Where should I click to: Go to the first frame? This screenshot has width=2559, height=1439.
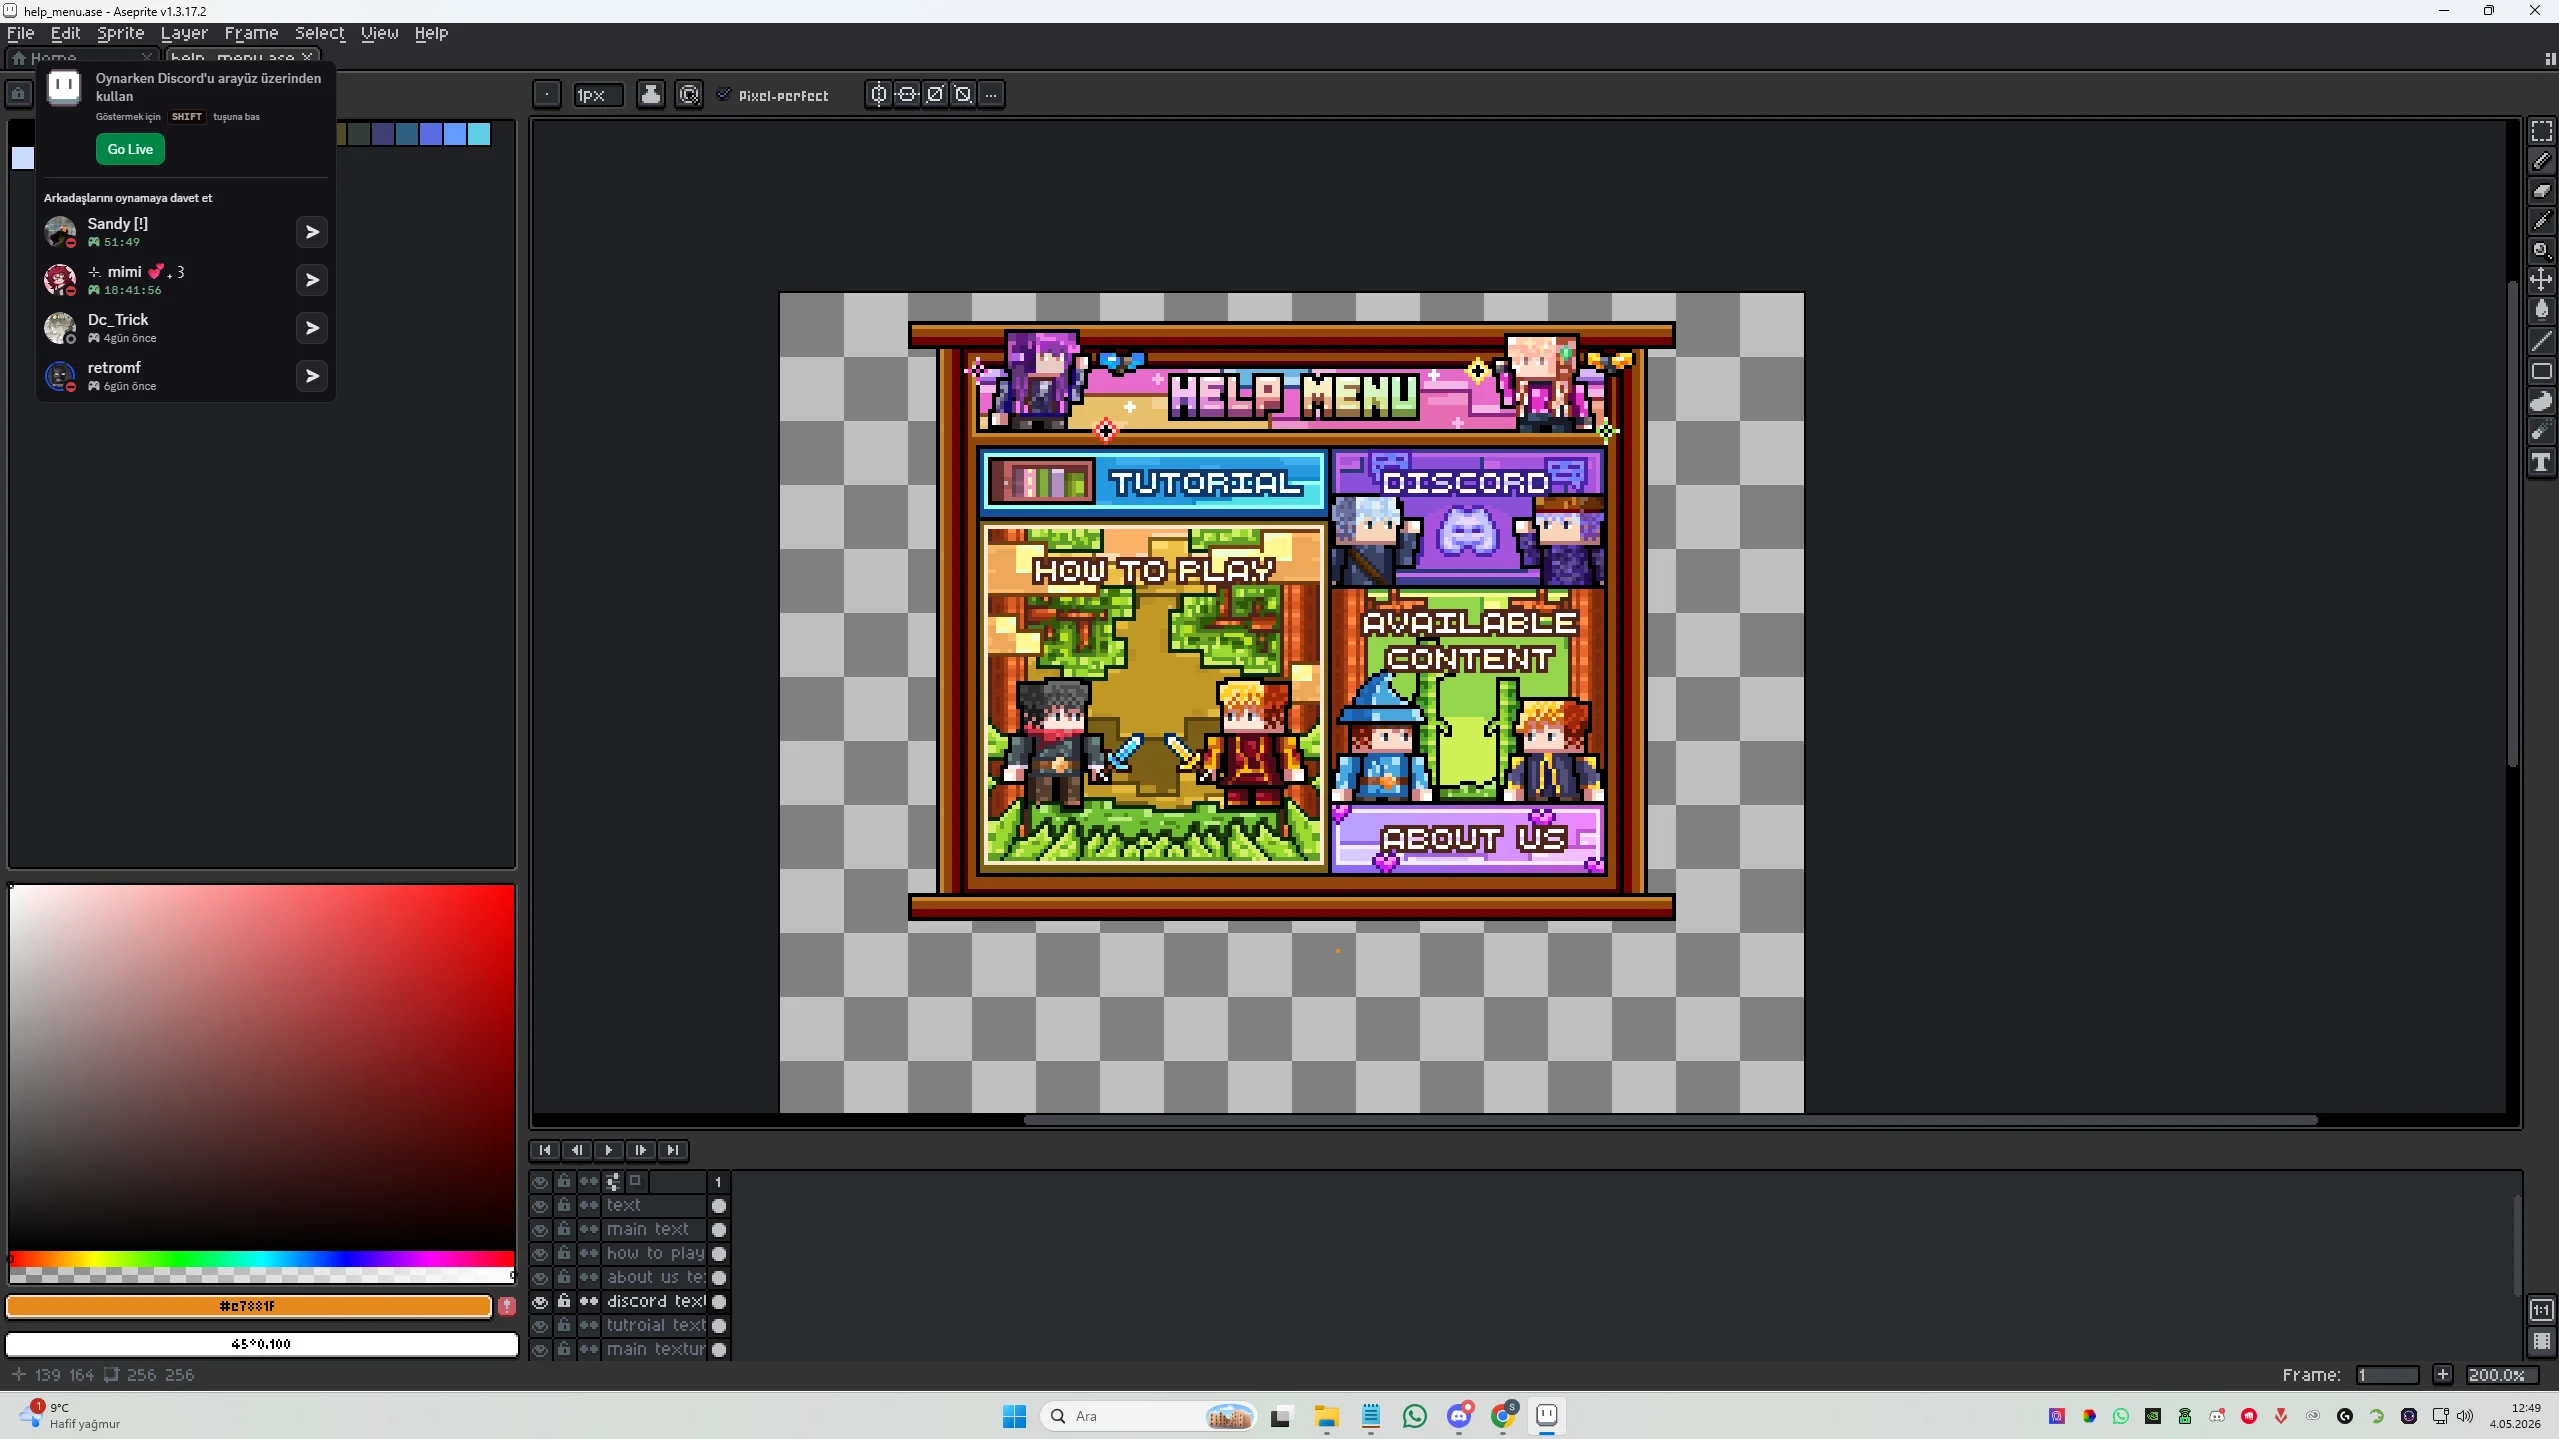pos(545,1150)
